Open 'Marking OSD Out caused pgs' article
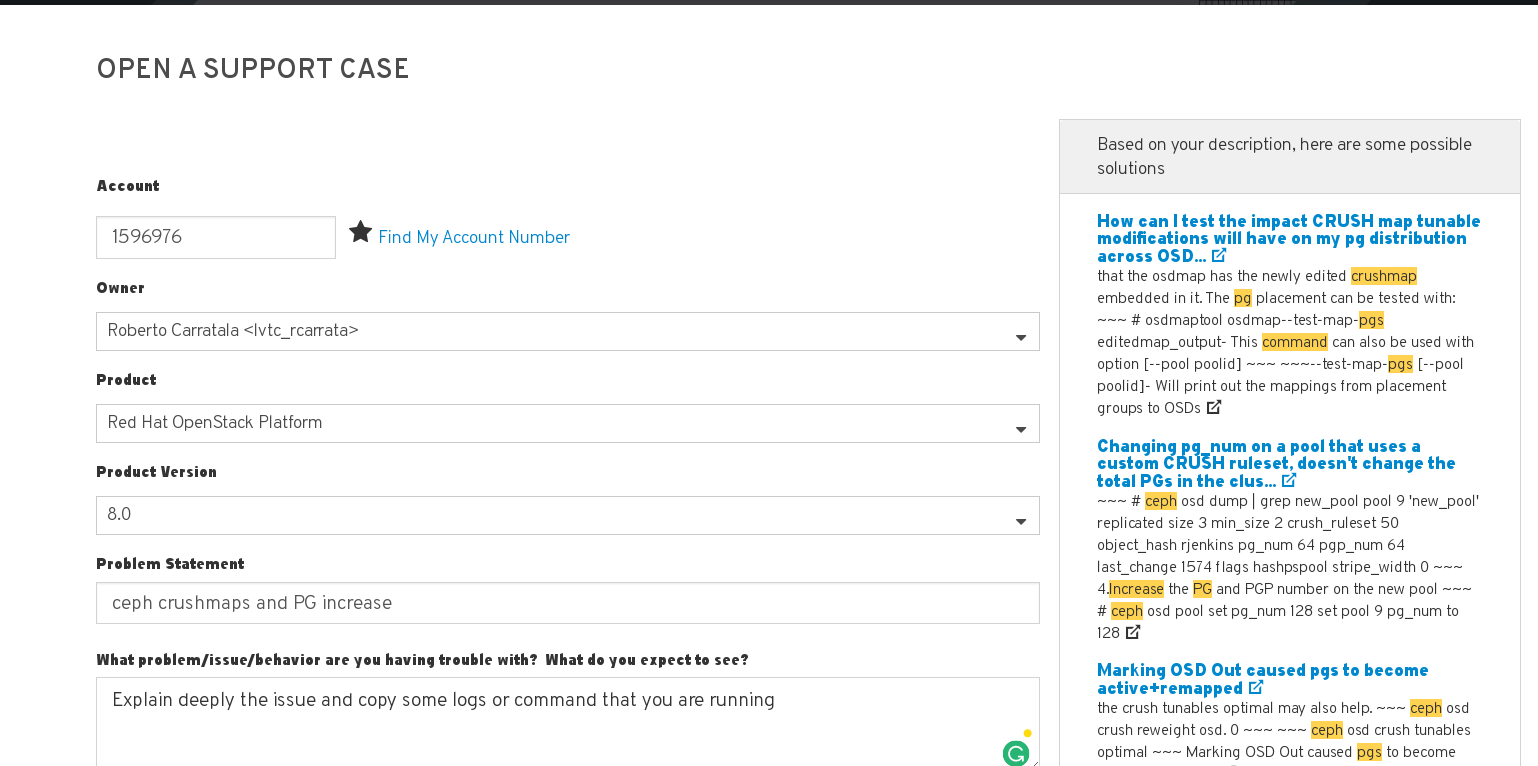This screenshot has height=766, width=1538. (x=1262, y=670)
